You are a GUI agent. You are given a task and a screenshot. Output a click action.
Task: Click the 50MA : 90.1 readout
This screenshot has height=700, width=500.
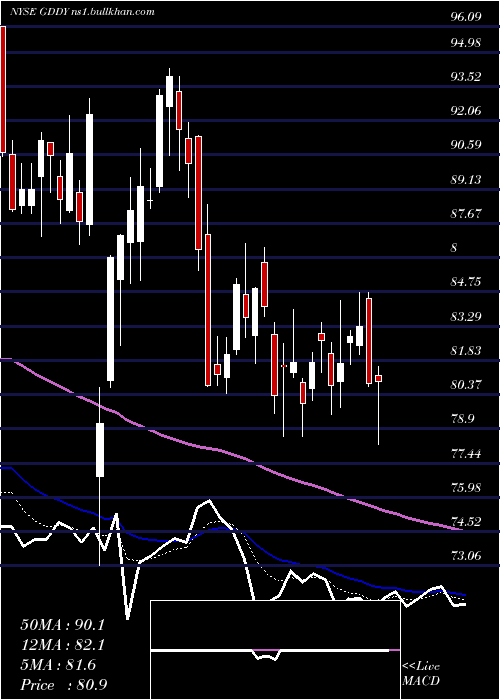(62, 625)
